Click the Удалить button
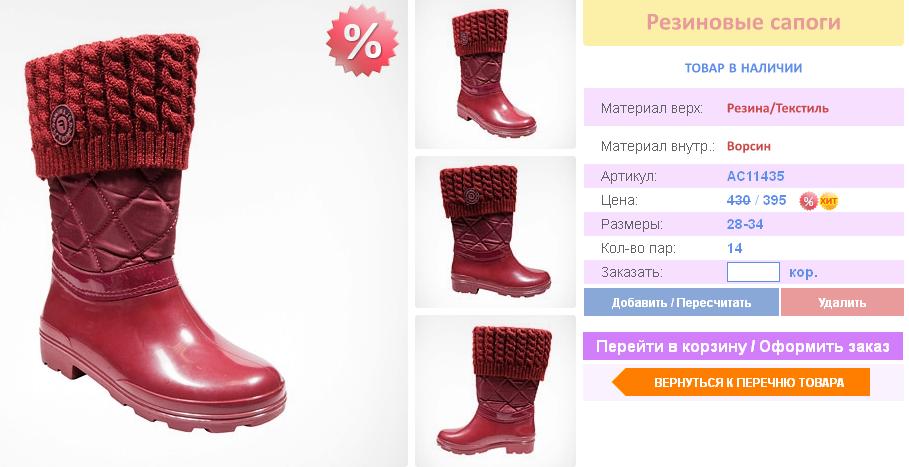The height and width of the screenshot is (467, 909). [x=842, y=302]
